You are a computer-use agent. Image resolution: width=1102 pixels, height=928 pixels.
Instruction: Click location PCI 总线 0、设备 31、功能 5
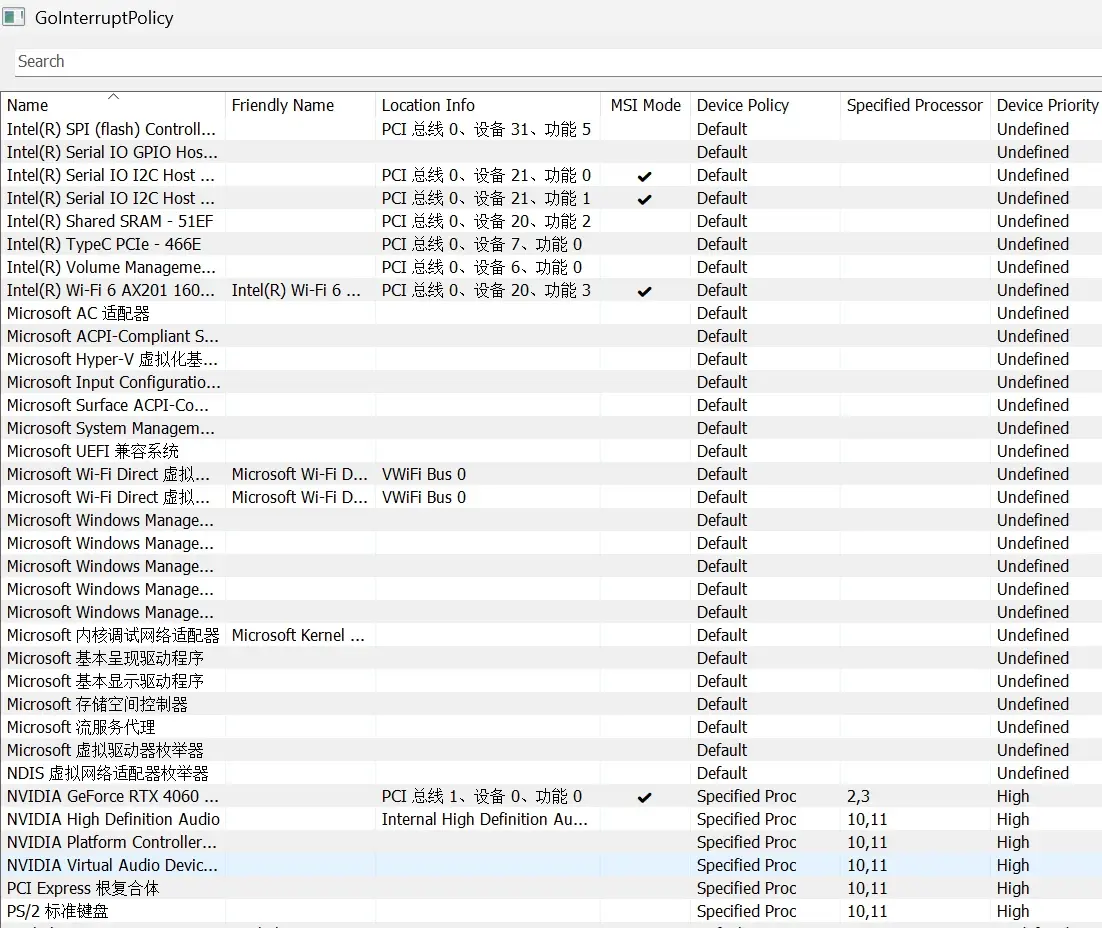coord(486,129)
